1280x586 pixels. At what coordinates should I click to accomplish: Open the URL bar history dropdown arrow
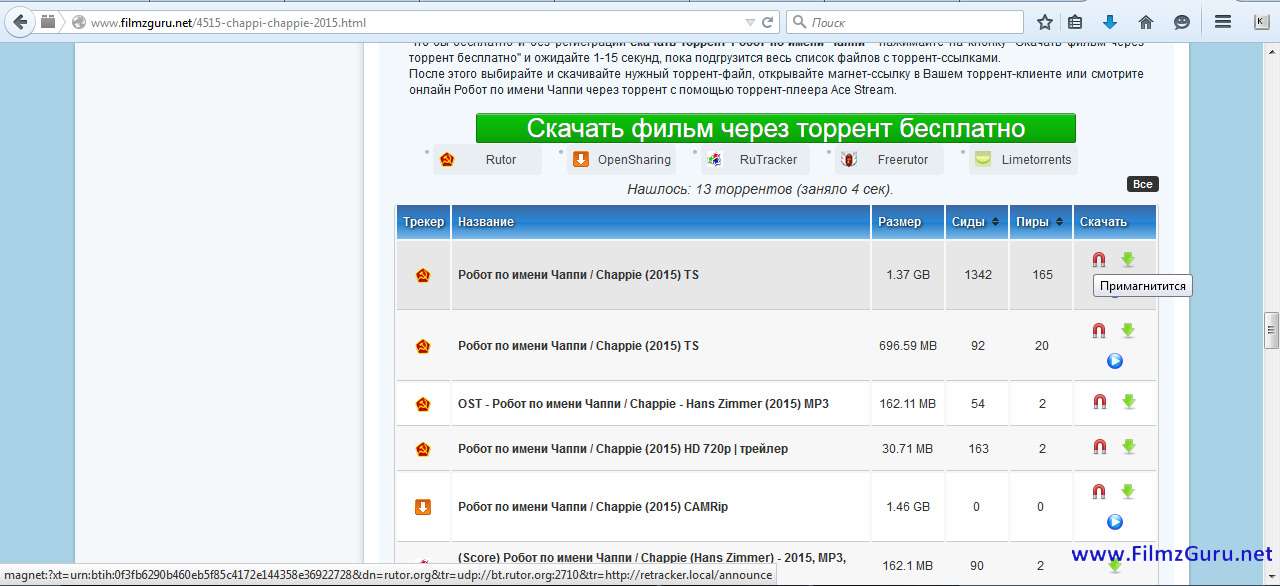tap(750, 22)
